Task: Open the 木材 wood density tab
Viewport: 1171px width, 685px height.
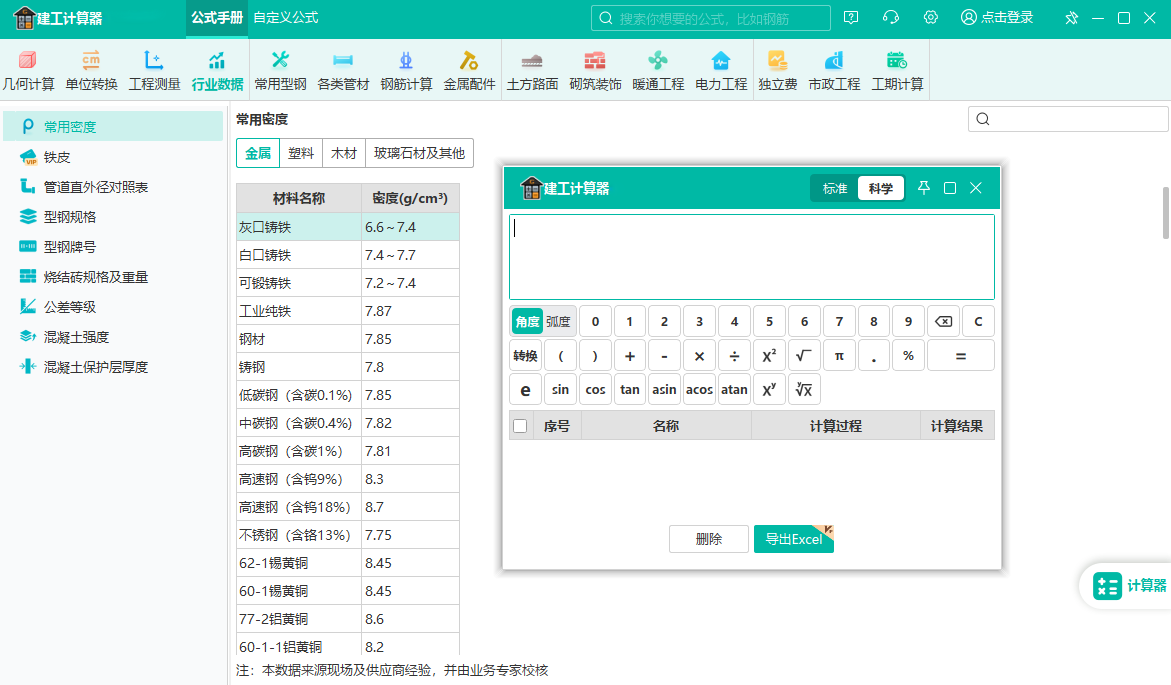Action: [344, 153]
